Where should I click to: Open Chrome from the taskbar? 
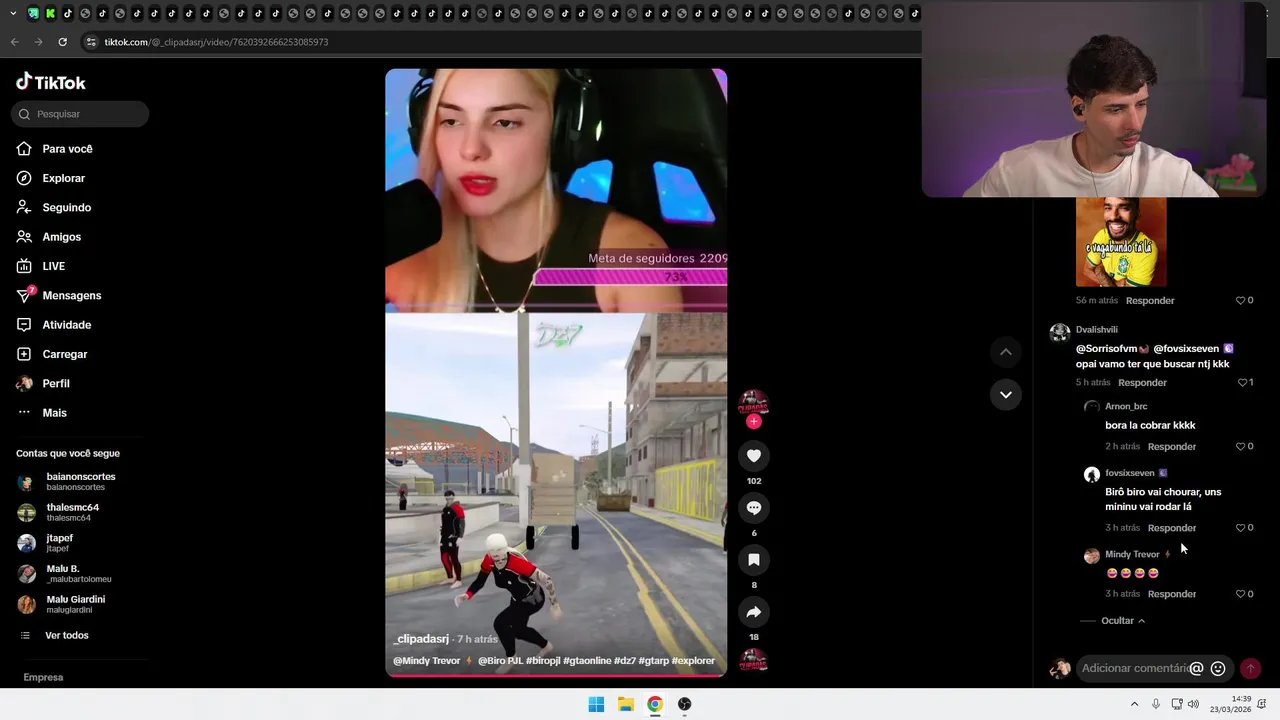(655, 704)
